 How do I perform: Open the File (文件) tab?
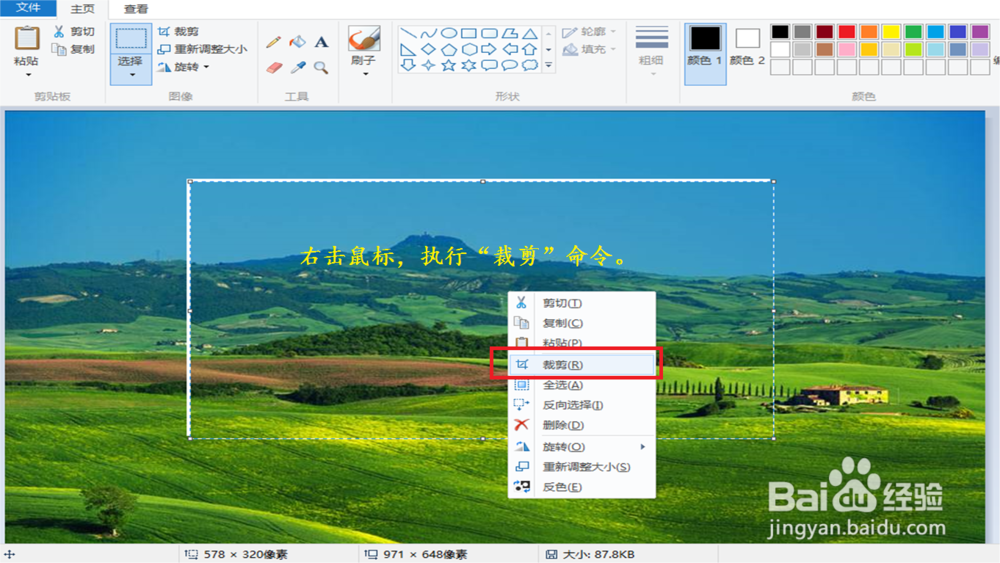[x=28, y=8]
